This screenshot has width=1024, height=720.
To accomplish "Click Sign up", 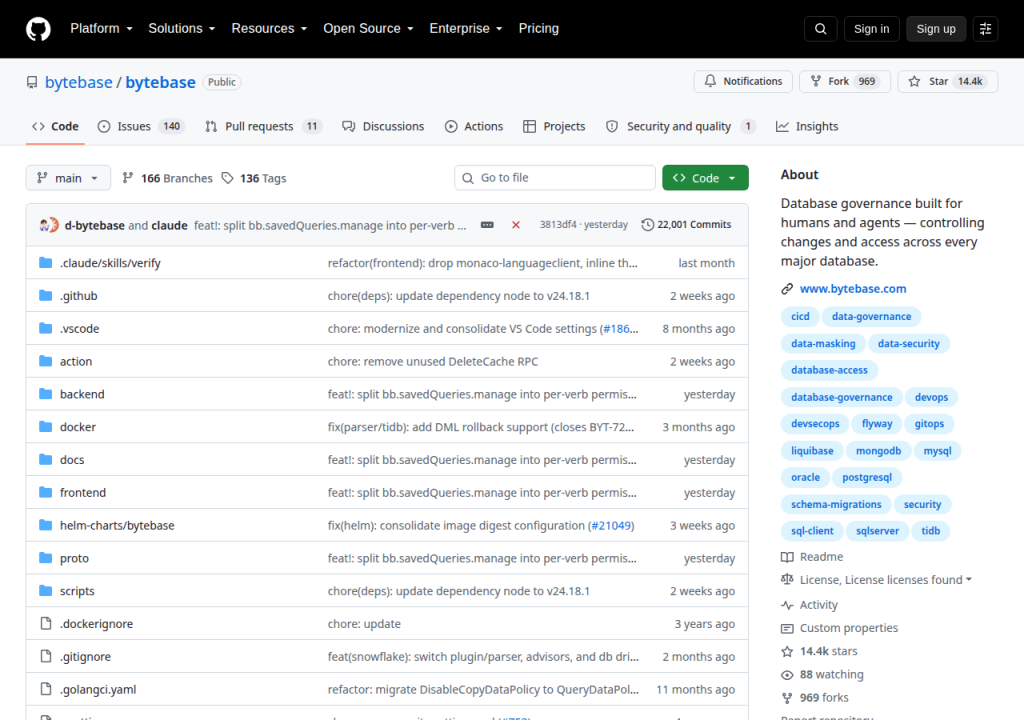I will 936,29.
